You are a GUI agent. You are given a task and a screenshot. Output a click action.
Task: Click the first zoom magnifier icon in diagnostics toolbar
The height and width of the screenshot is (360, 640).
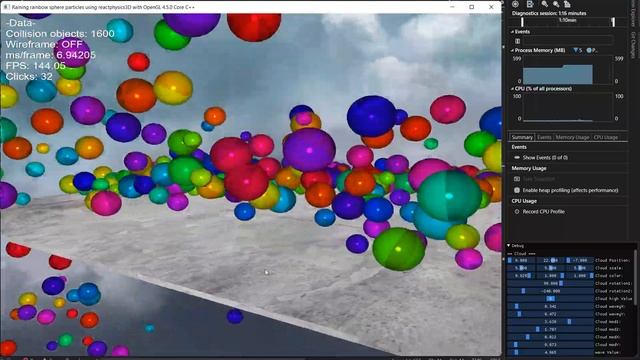click(544, 4)
